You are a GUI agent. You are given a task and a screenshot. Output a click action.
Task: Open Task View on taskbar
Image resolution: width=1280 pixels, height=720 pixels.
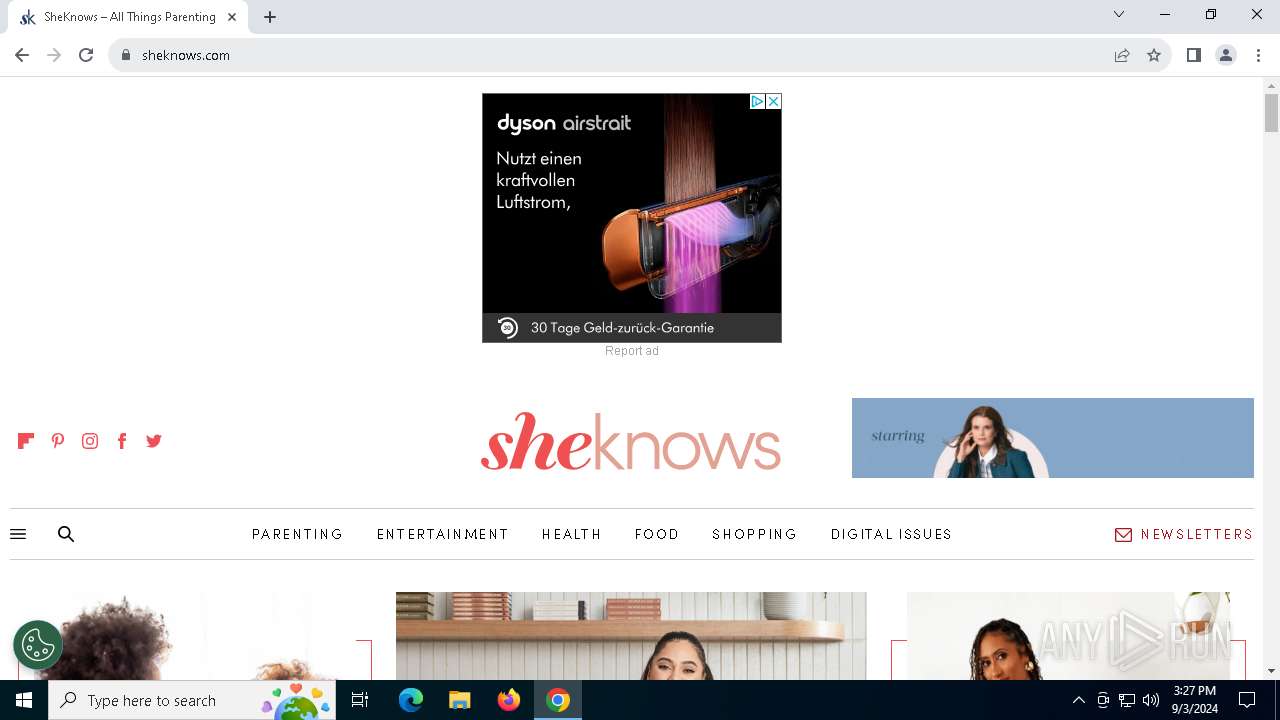(x=360, y=700)
